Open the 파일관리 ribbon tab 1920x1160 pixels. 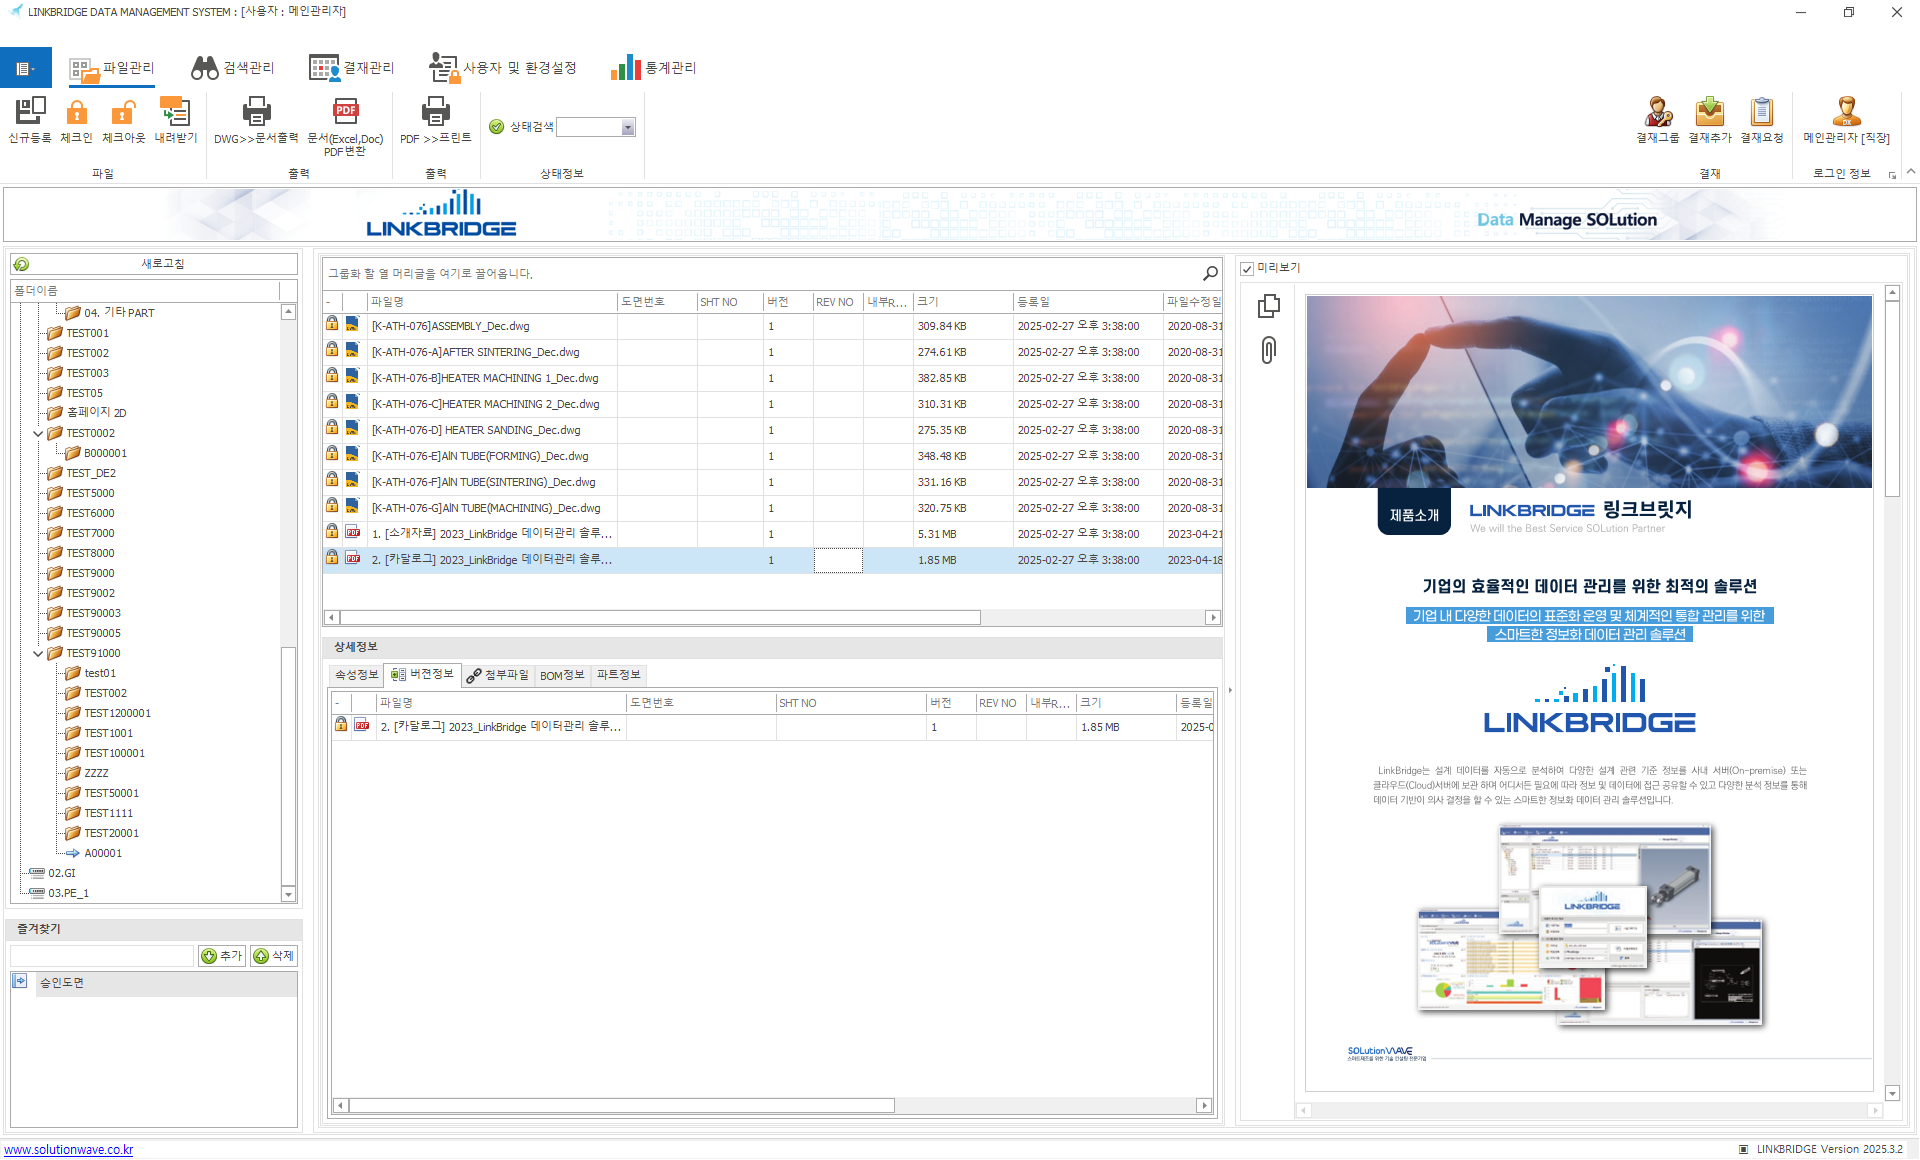pos(112,68)
